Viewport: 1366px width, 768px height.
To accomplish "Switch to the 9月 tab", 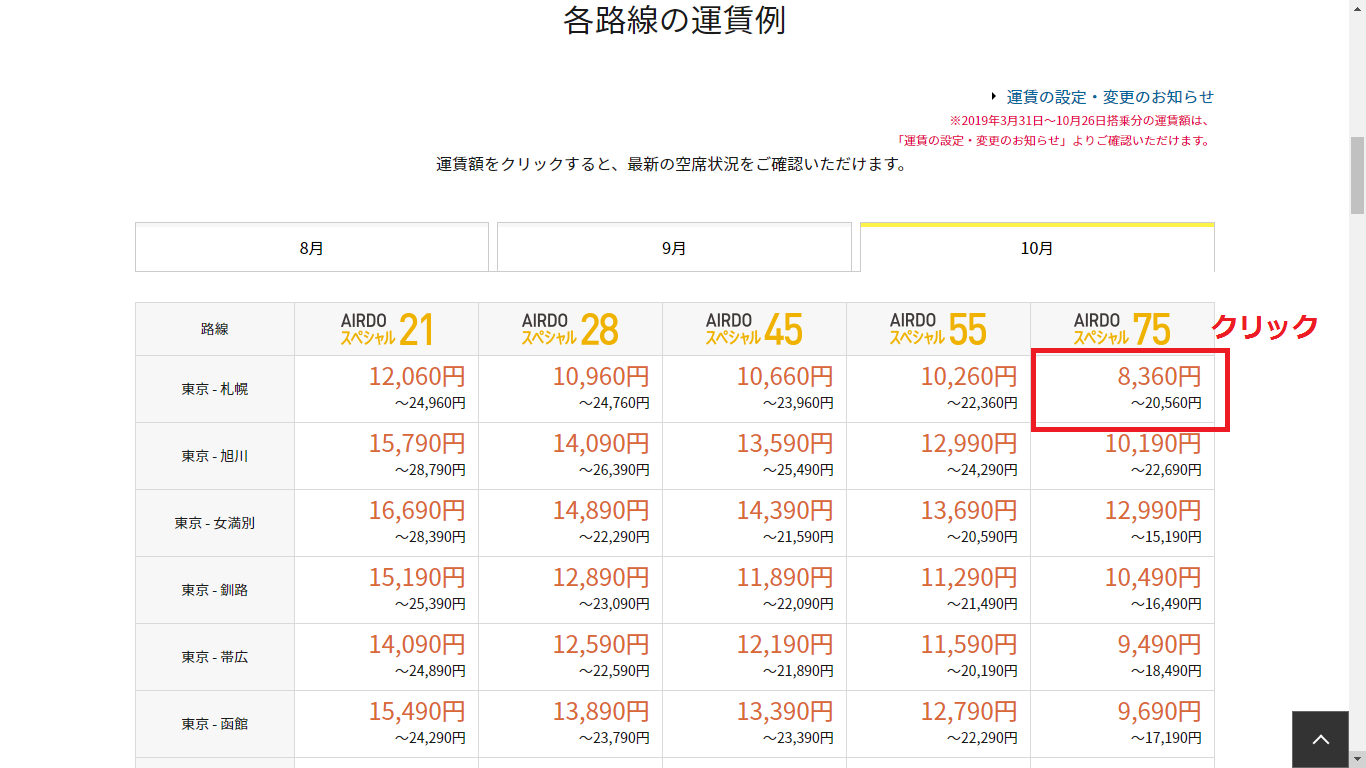I will pos(674,248).
